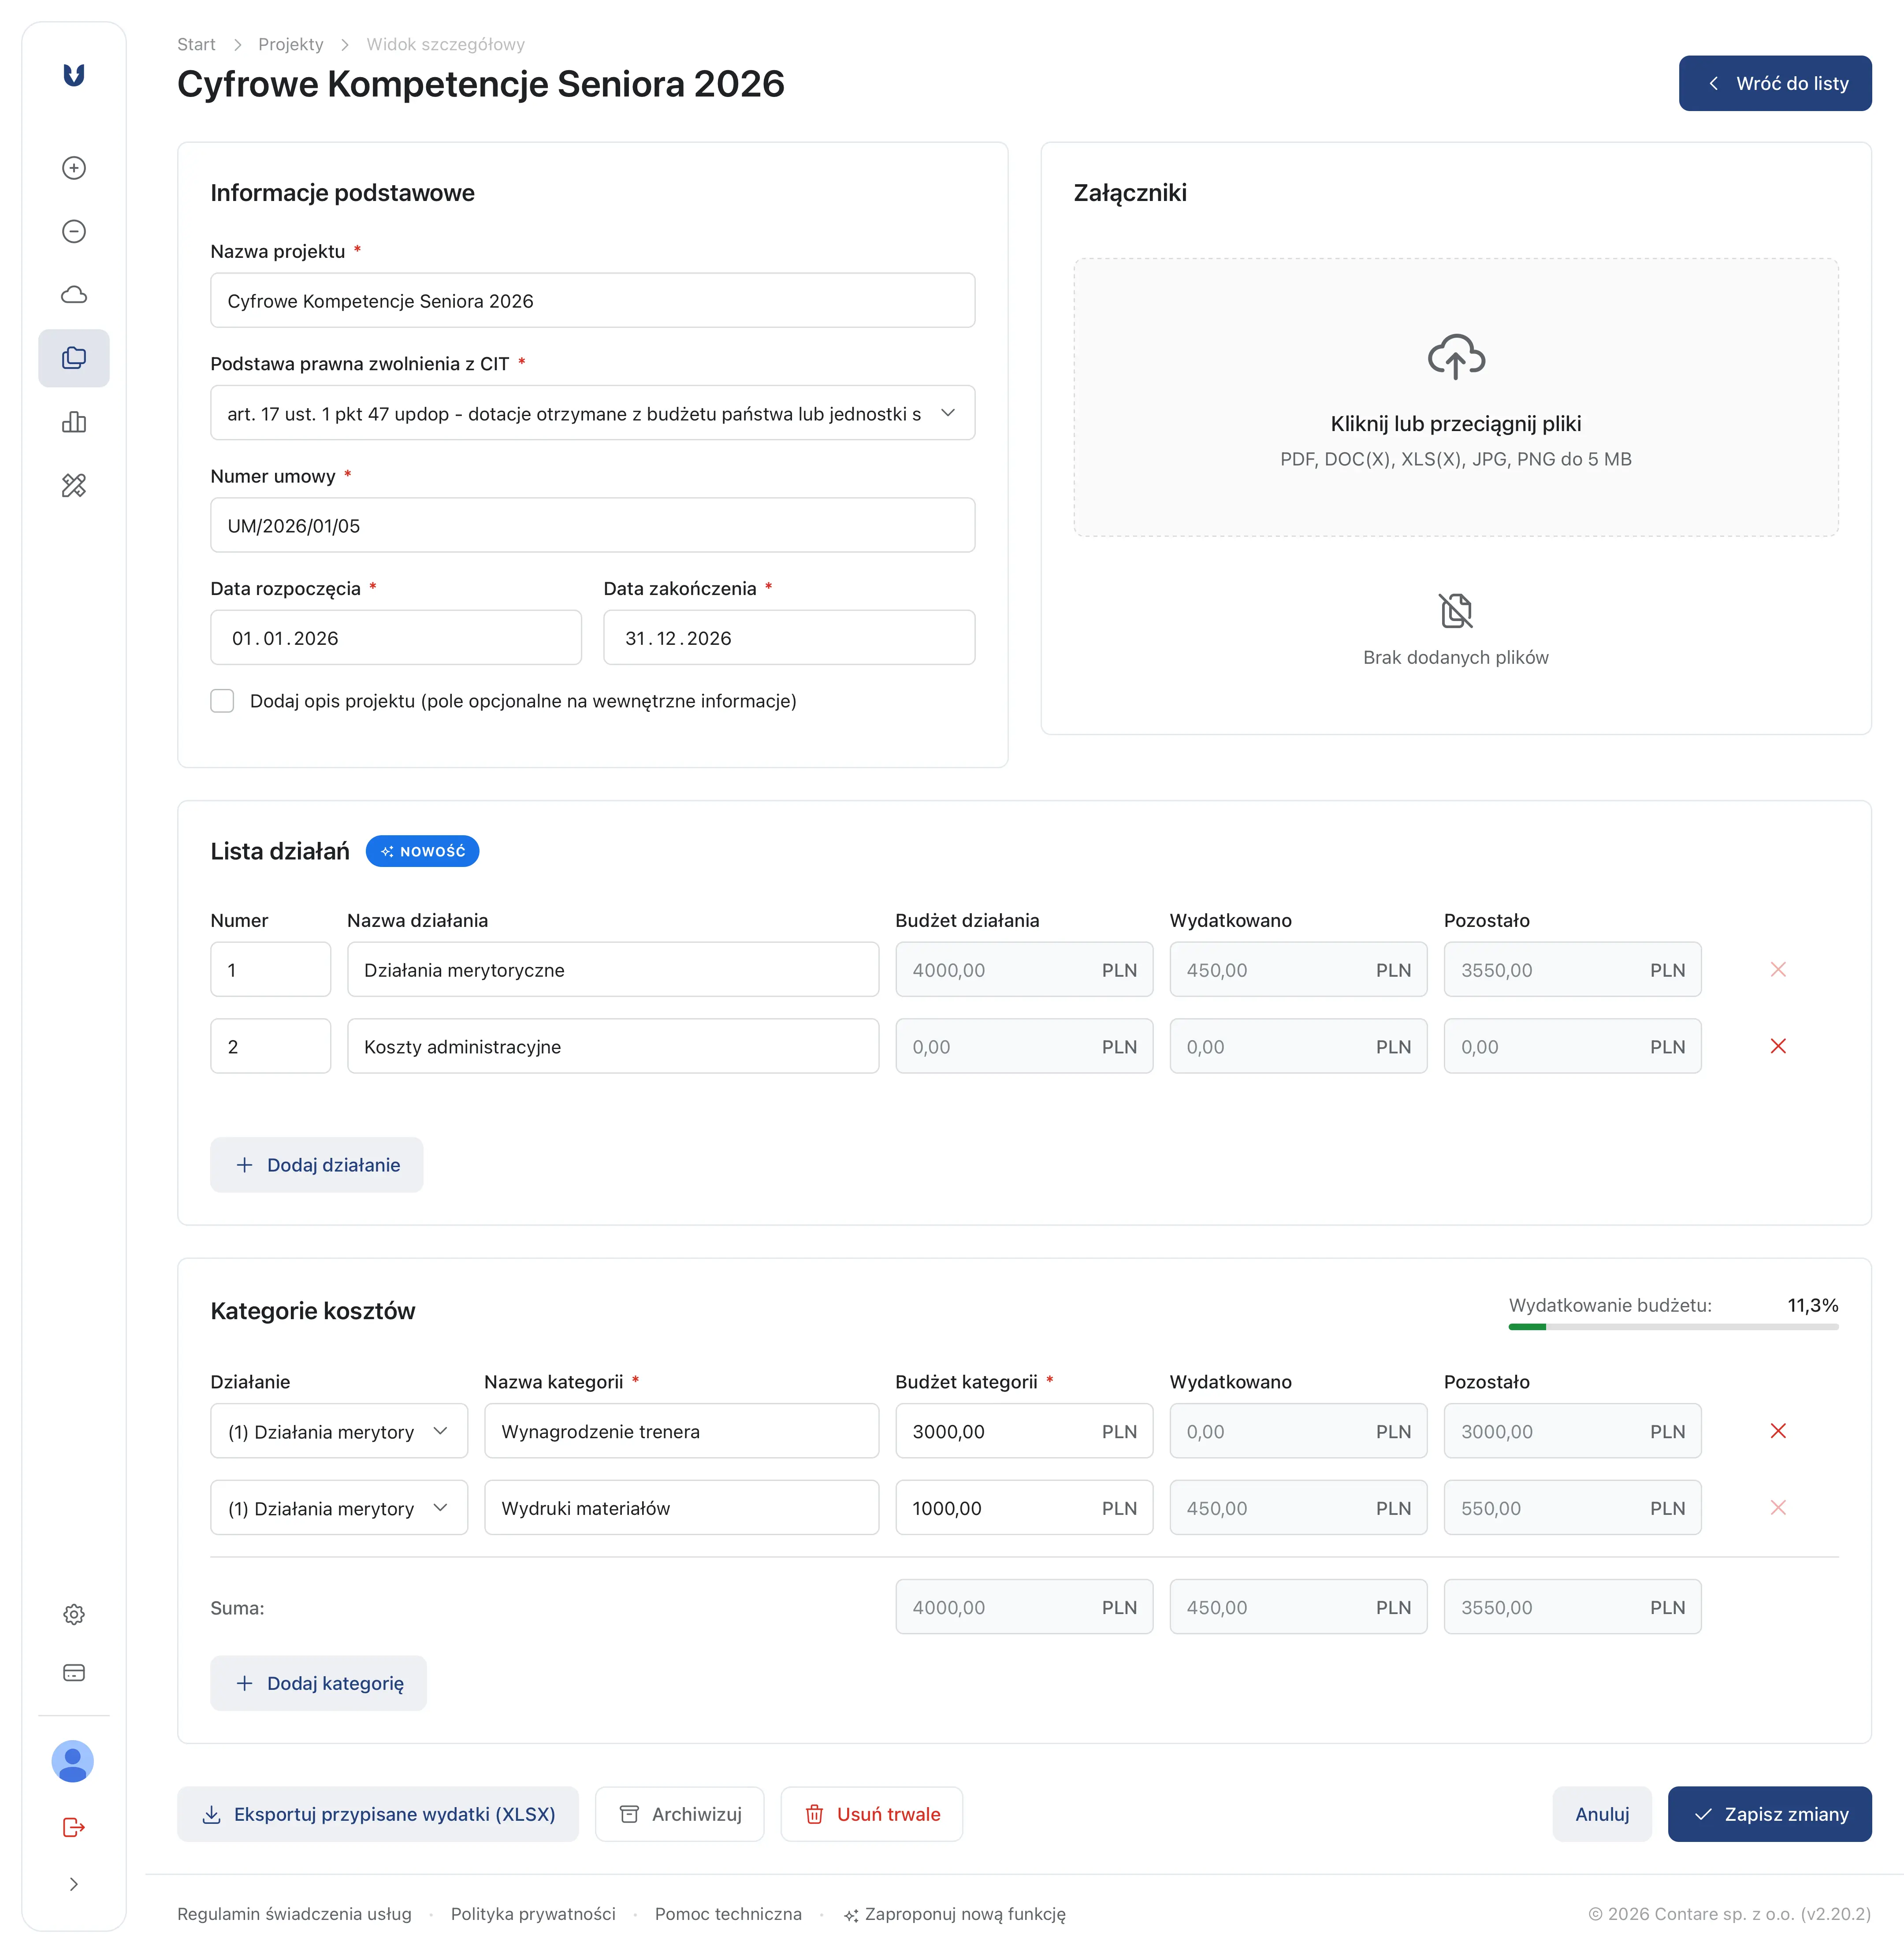
Task: Delete the Koszty administracyjne action row
Action: (x=1777, y=1046)
